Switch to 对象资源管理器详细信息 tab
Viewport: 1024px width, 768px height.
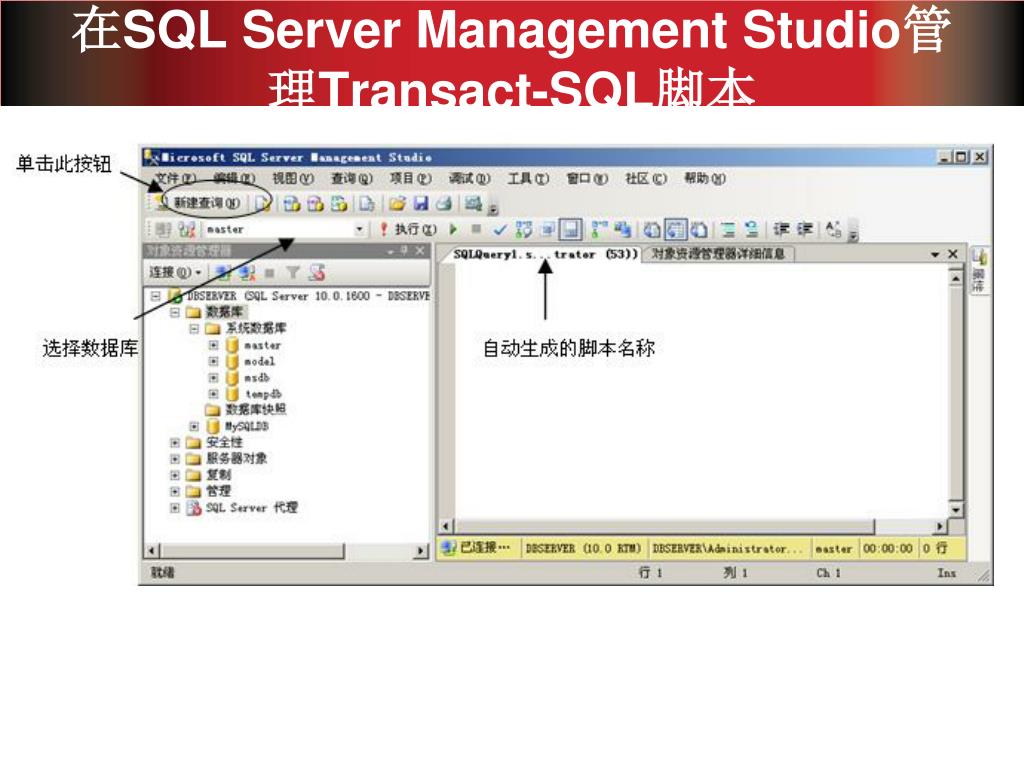tap(718, 253)
